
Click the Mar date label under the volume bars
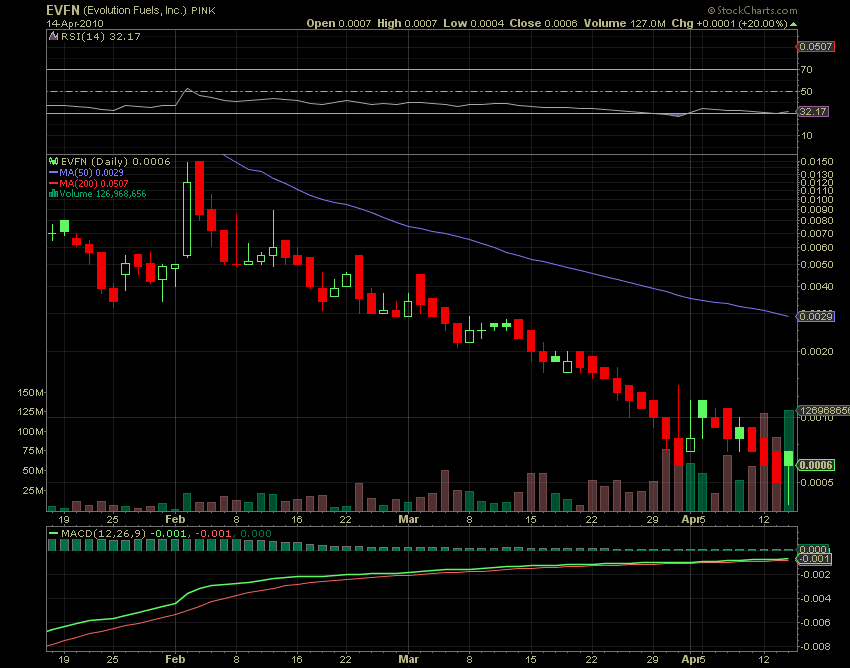click(408, 519)
